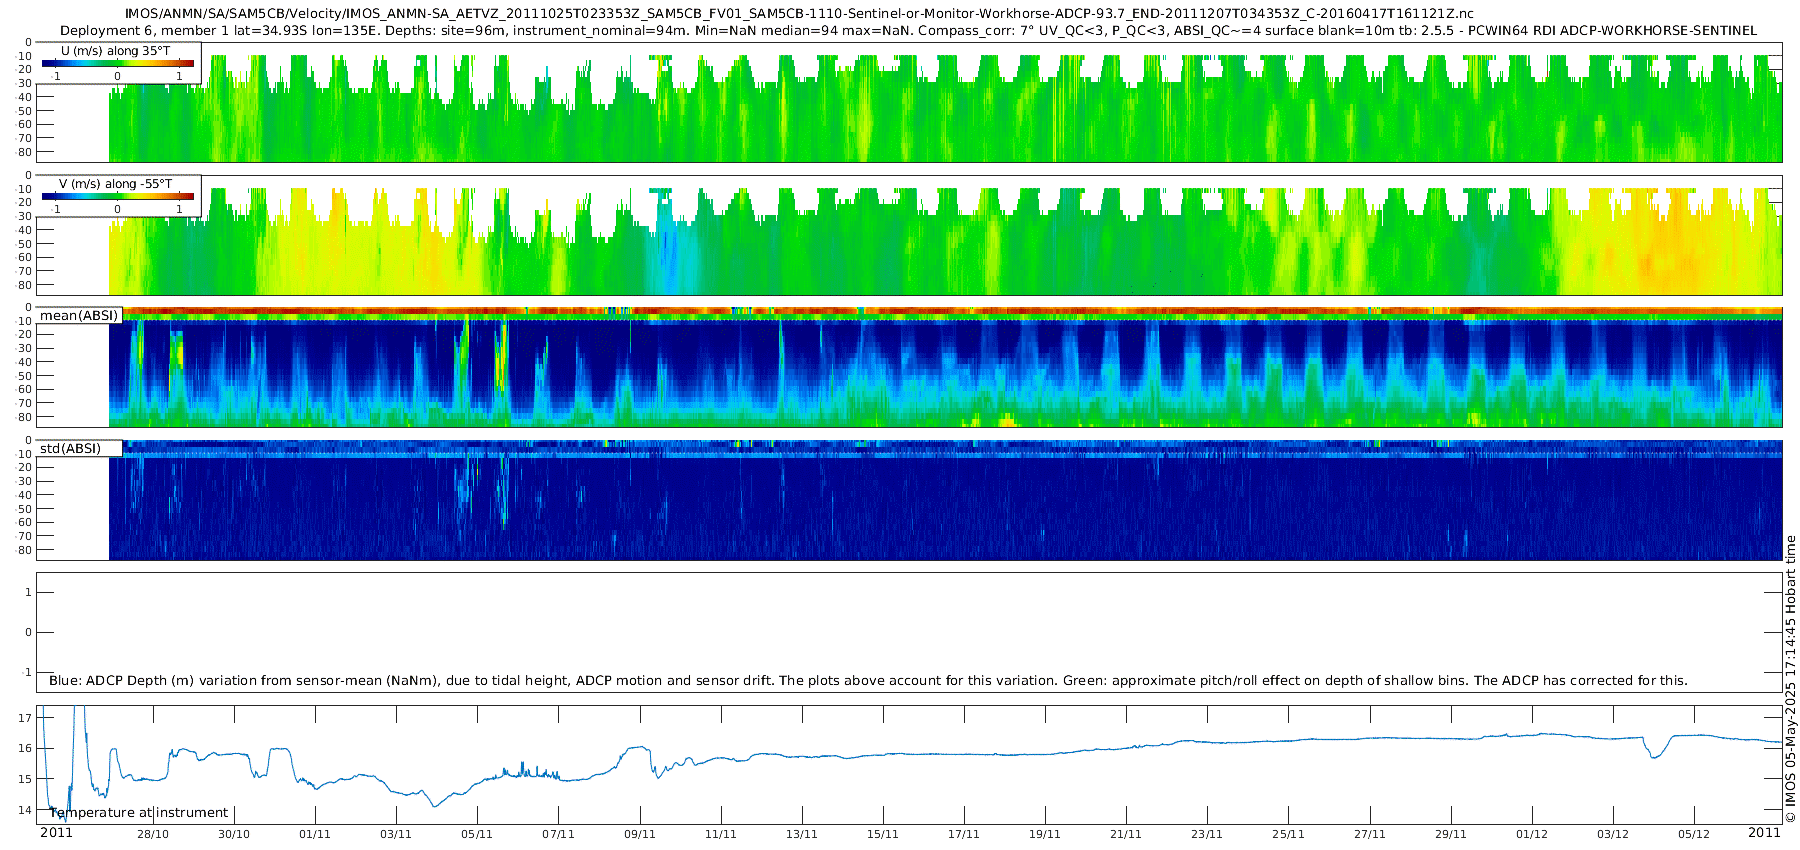Screen dimensions: 1800x850
Task: Click the '2011' year label at the axis end
Action: coord(1764,833)
